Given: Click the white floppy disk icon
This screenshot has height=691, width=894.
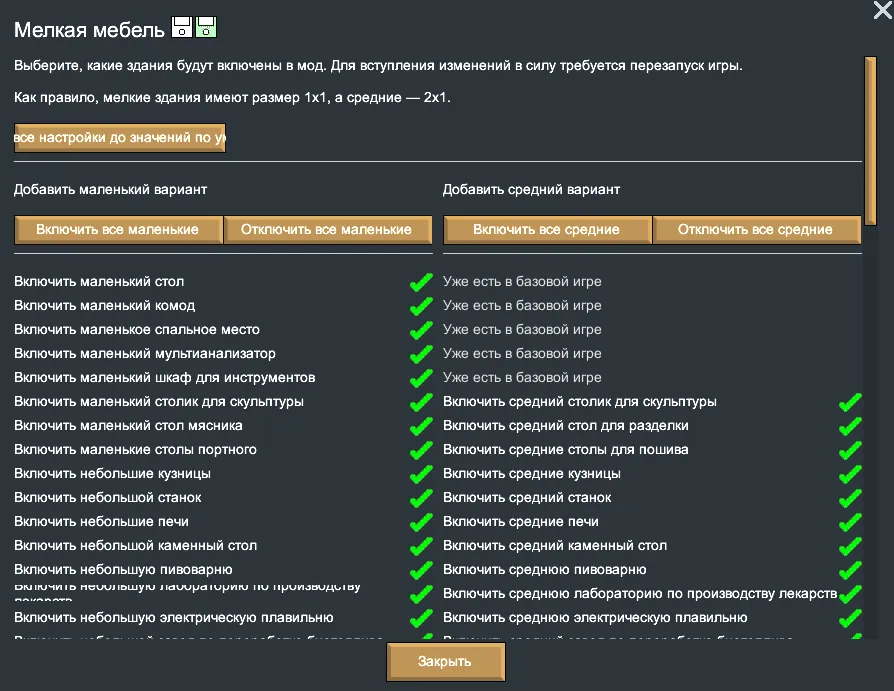Looking at the screenshot, I should (x=182, y=27).
